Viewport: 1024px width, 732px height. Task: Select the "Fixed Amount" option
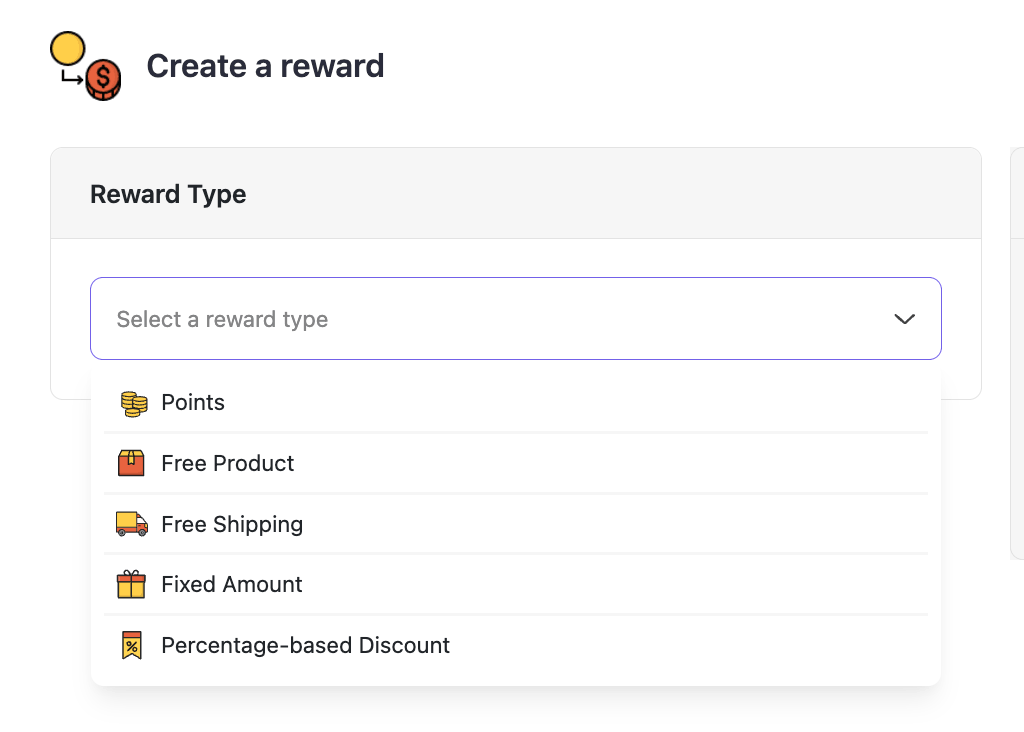pyautogui.click(x=232, y=584)
